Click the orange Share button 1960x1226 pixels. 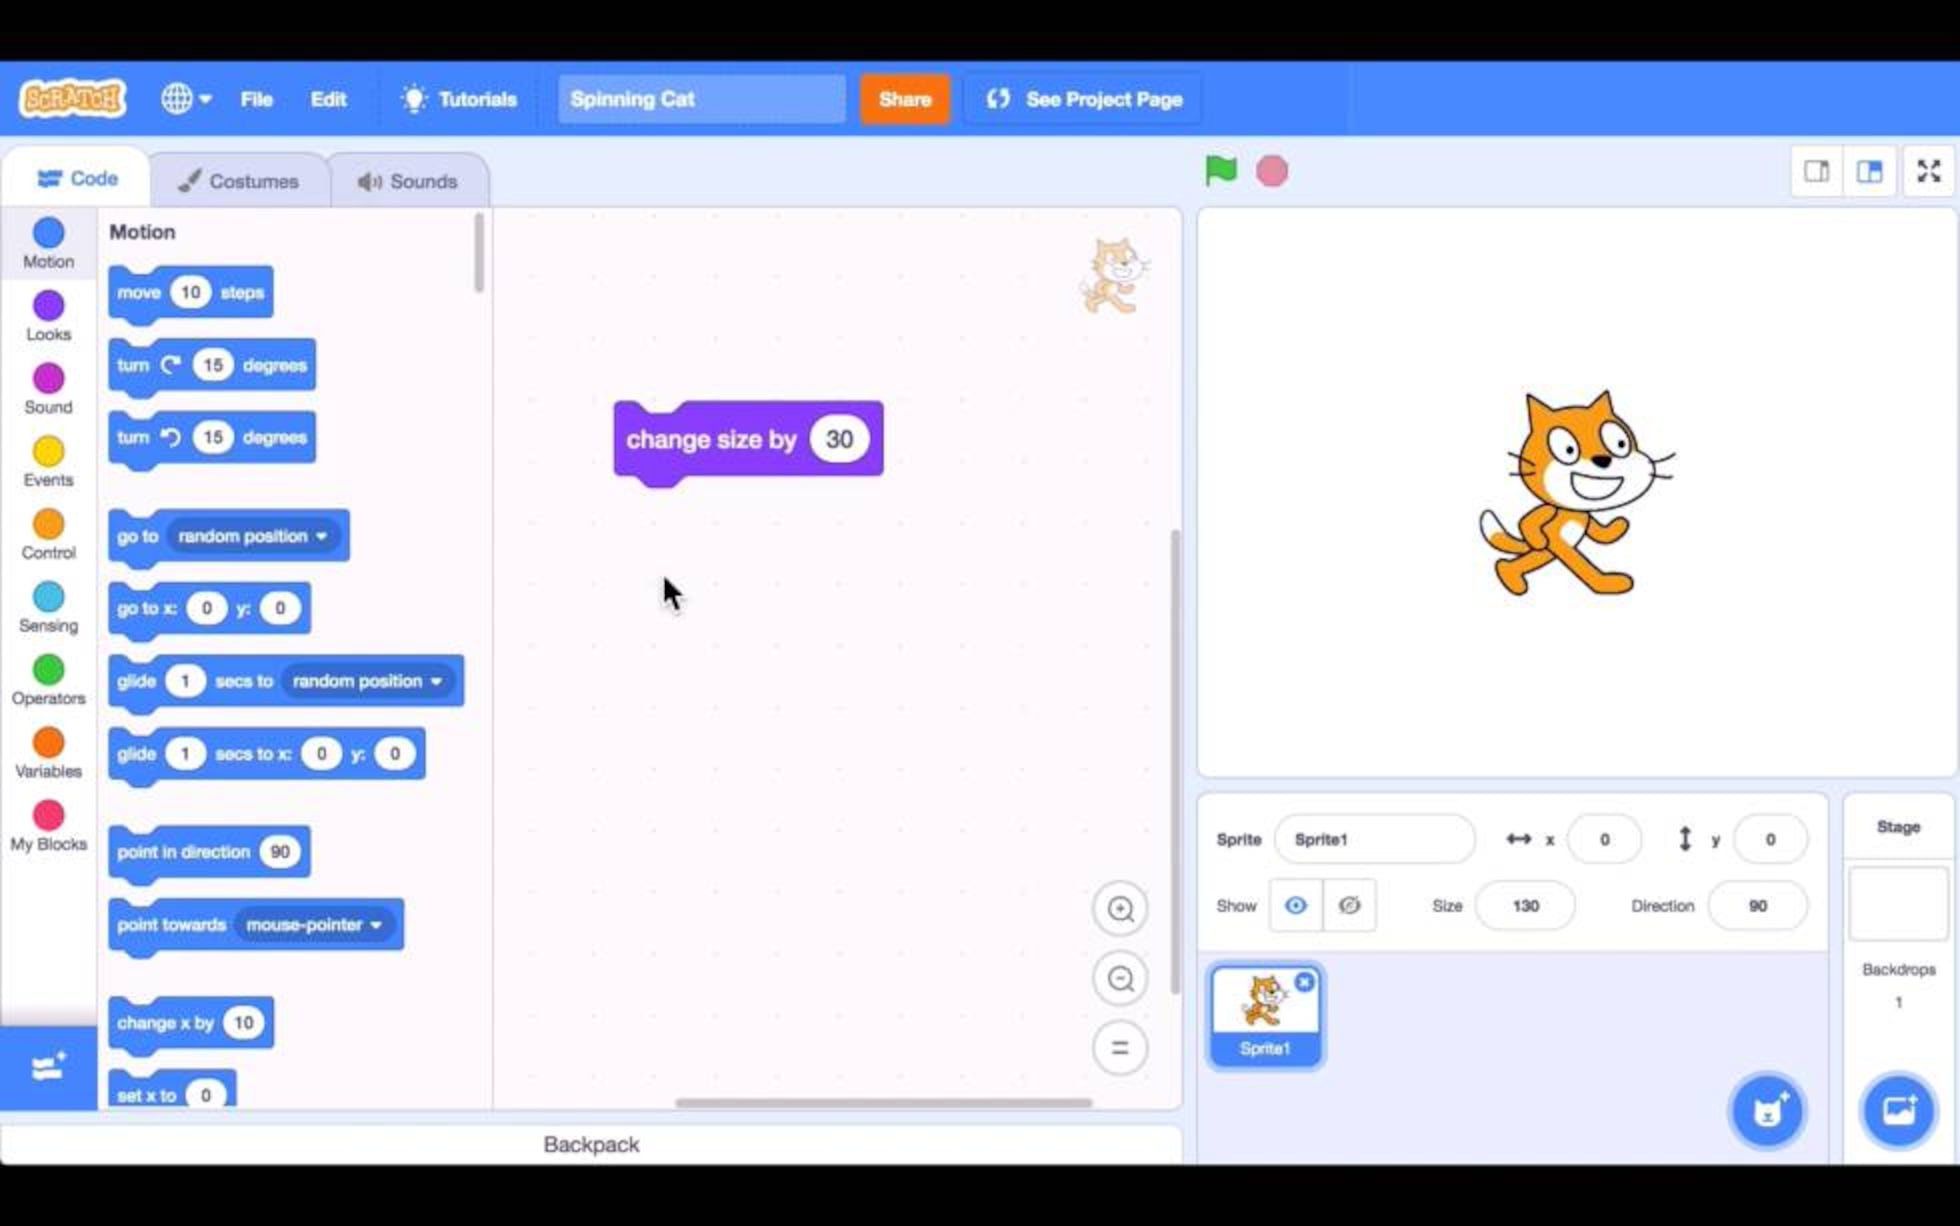coord(904,99)
